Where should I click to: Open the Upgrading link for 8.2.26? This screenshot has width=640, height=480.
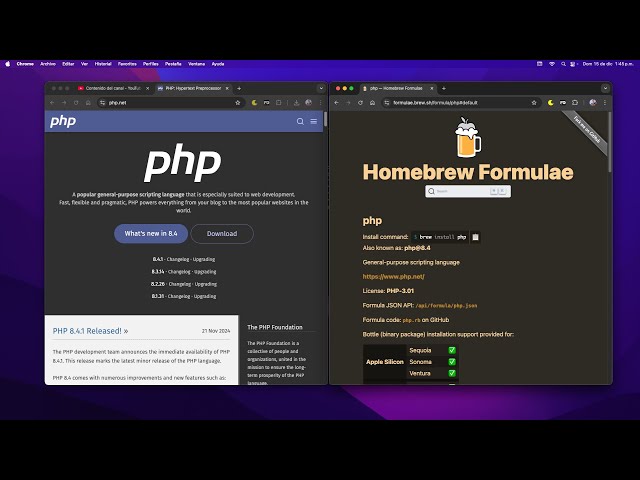pos(206,284)
